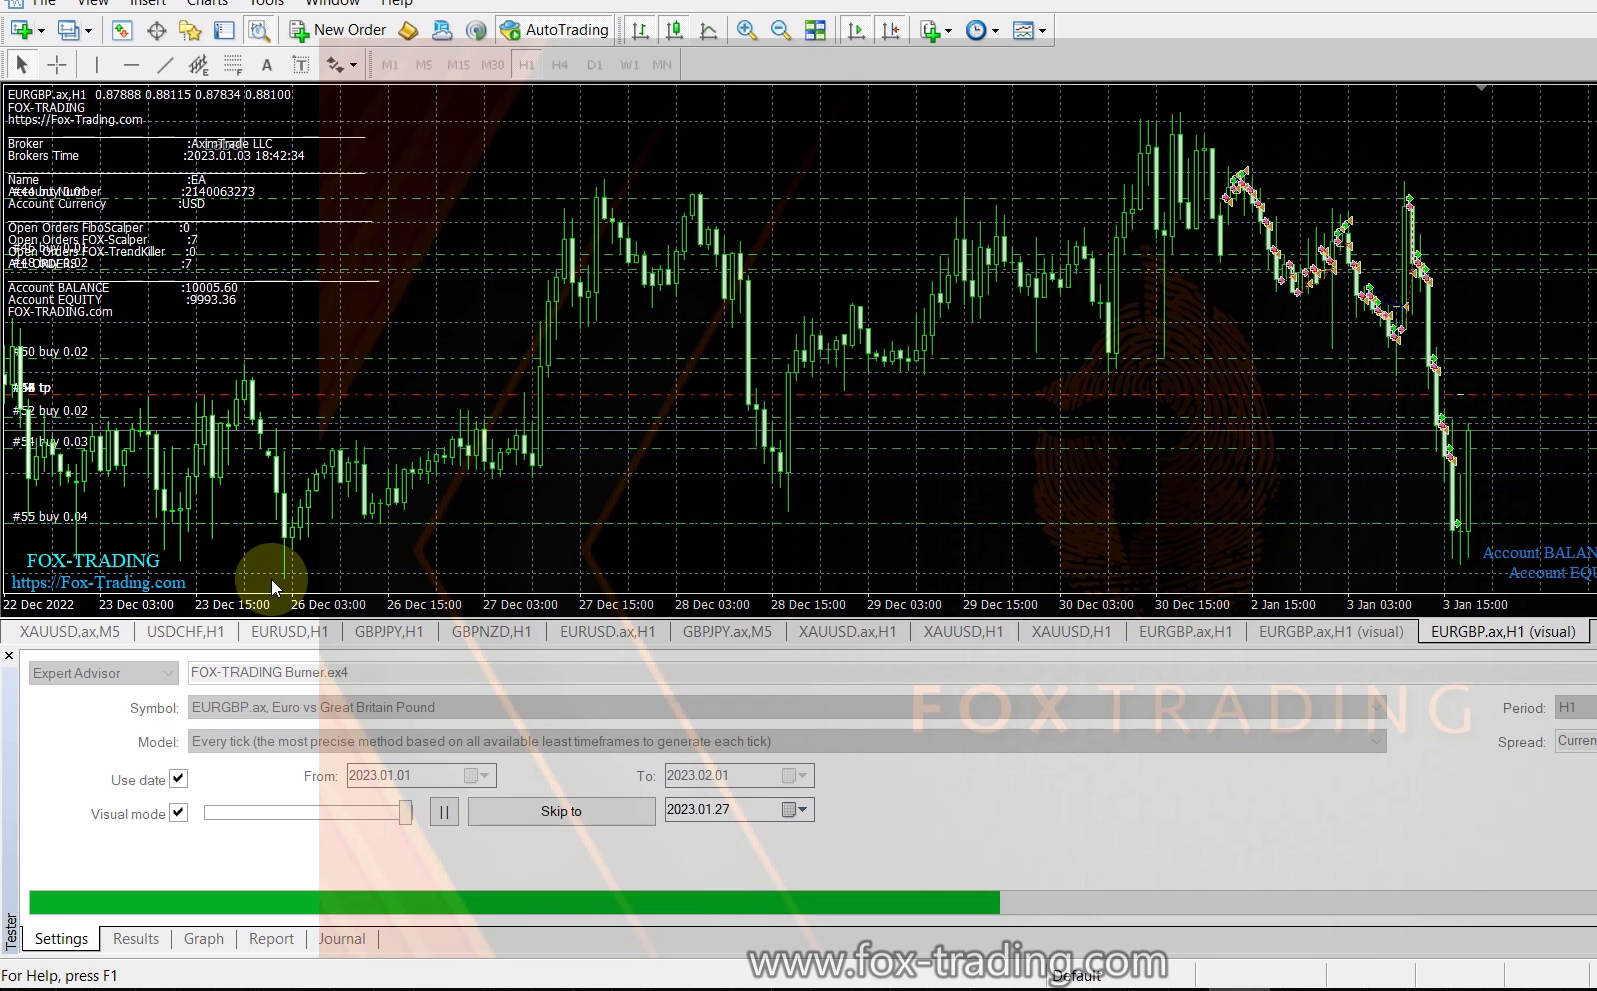Image resolution: width=1597 pixels, height=991 pixels.
Task: Click the visual mode speed slider
Action: pyautogui.click(x=308, y=812)
